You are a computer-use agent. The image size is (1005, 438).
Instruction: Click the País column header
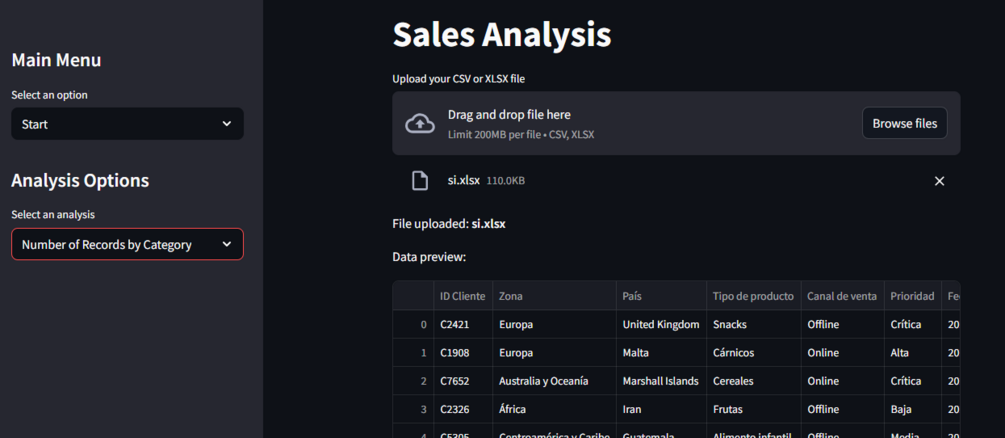click(632, 296)
